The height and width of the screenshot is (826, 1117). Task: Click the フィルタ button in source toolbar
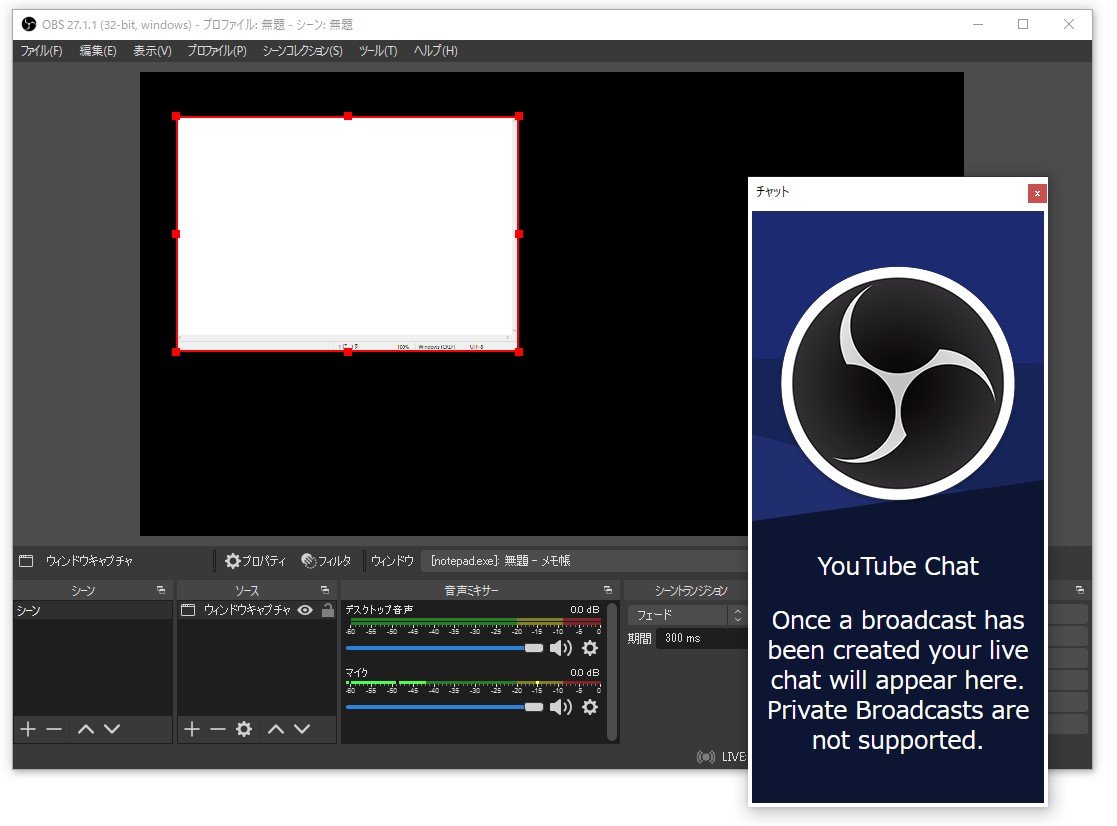326,561
